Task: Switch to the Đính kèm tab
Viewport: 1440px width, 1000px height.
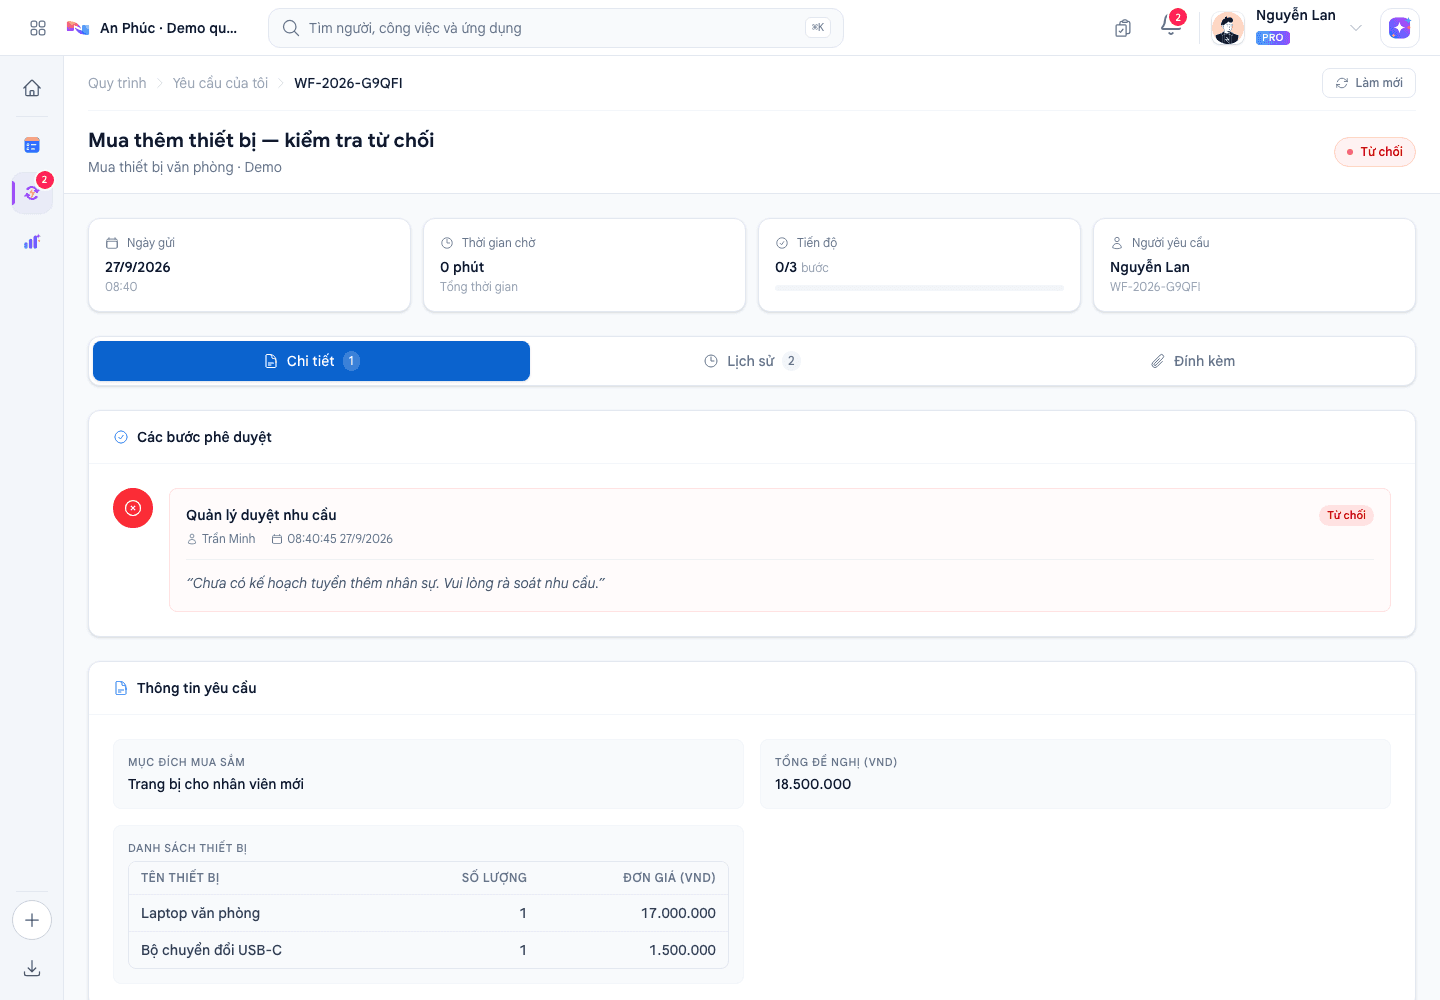Action: [1193, 361]
